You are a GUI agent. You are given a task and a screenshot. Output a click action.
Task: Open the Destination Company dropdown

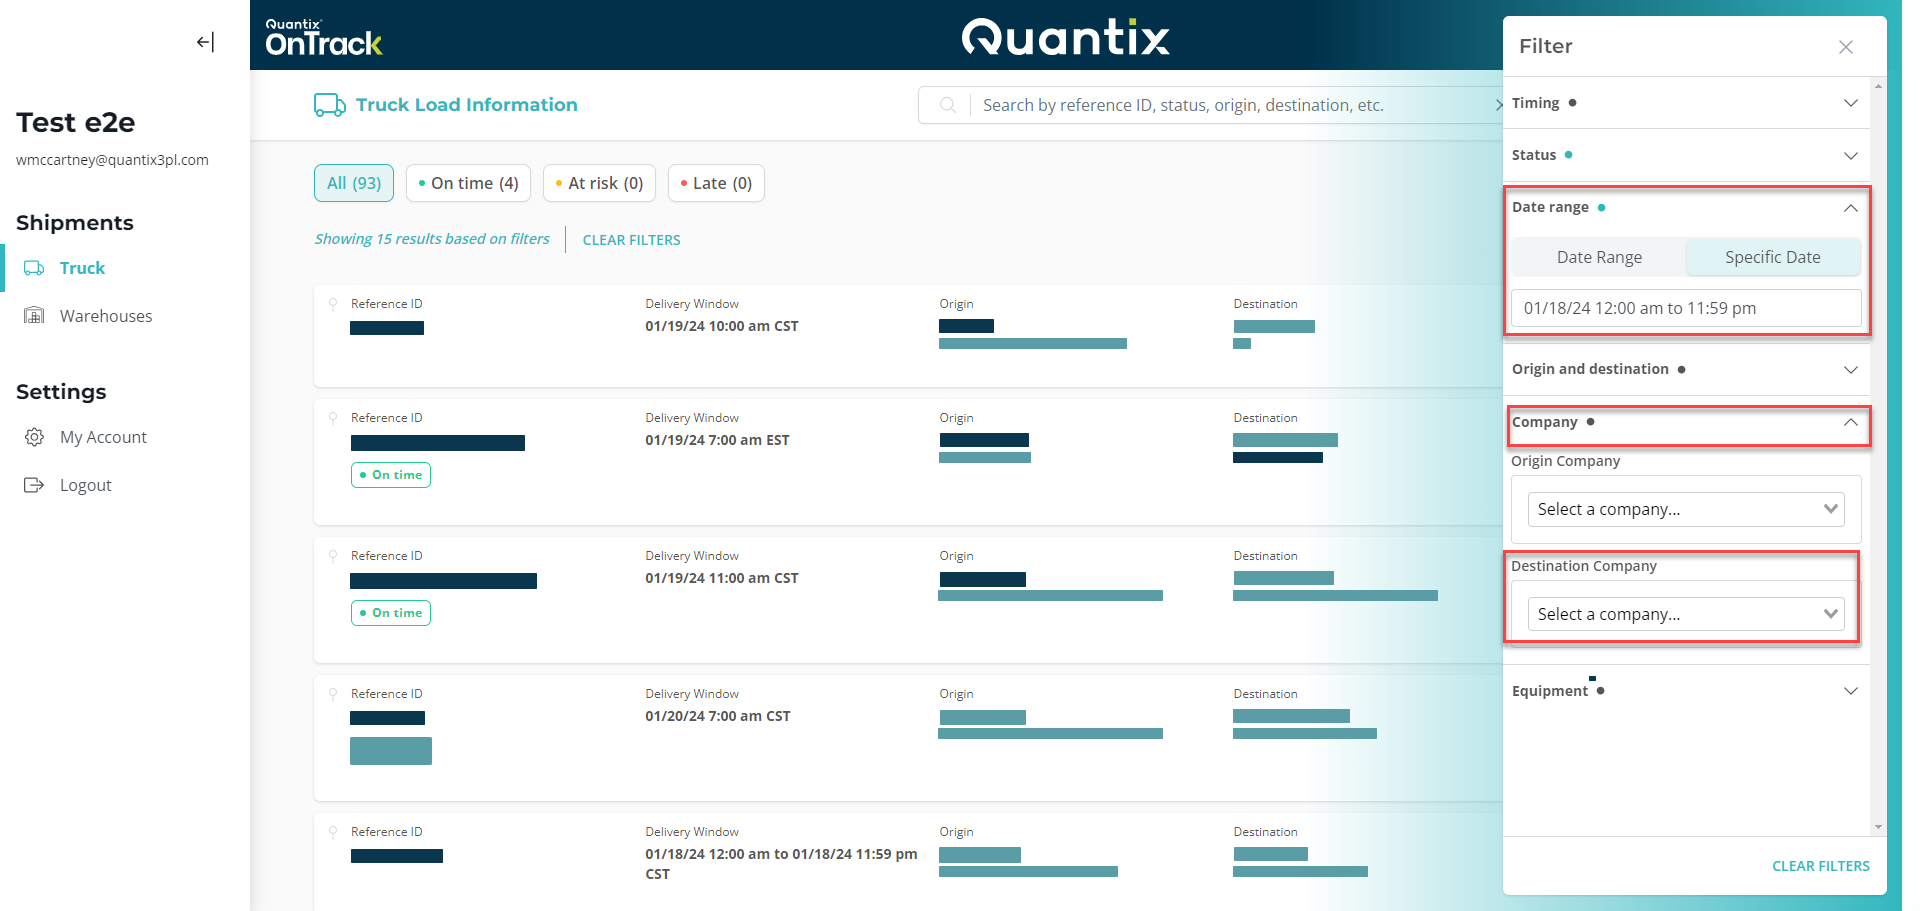click(1685, 614)
